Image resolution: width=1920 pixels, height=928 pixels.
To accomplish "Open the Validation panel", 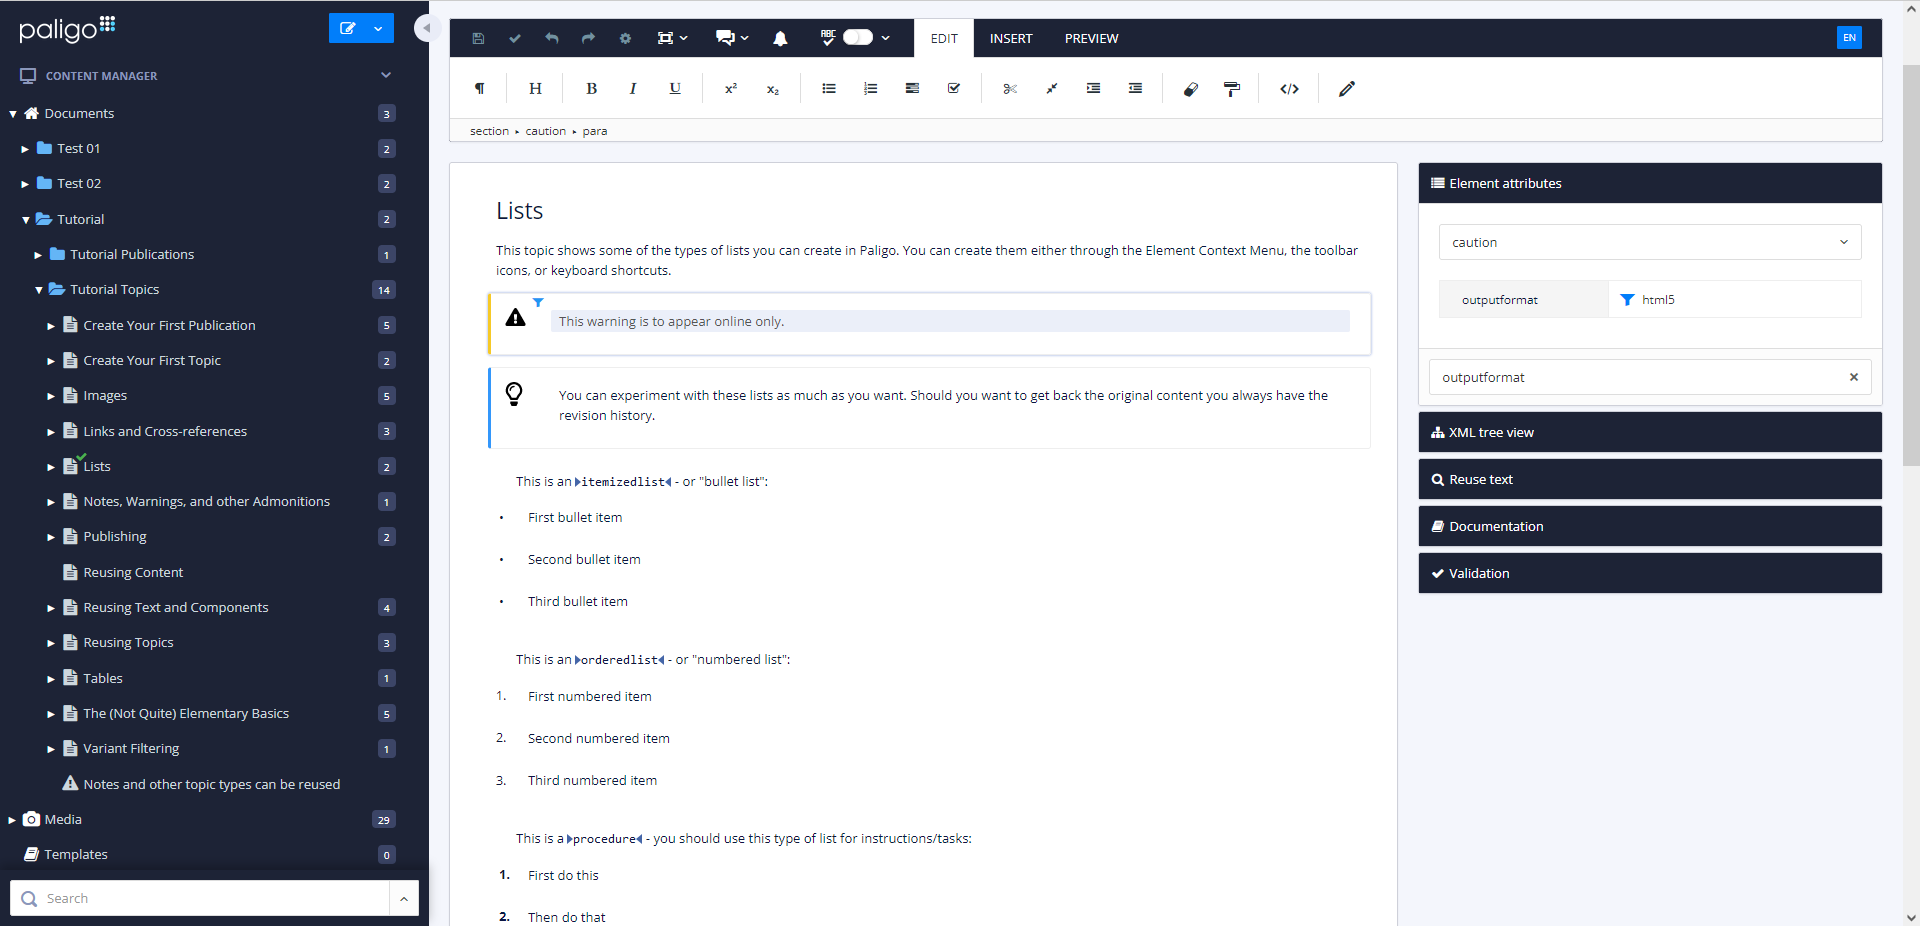I will pyautogui.click(x=1649, y=573).
